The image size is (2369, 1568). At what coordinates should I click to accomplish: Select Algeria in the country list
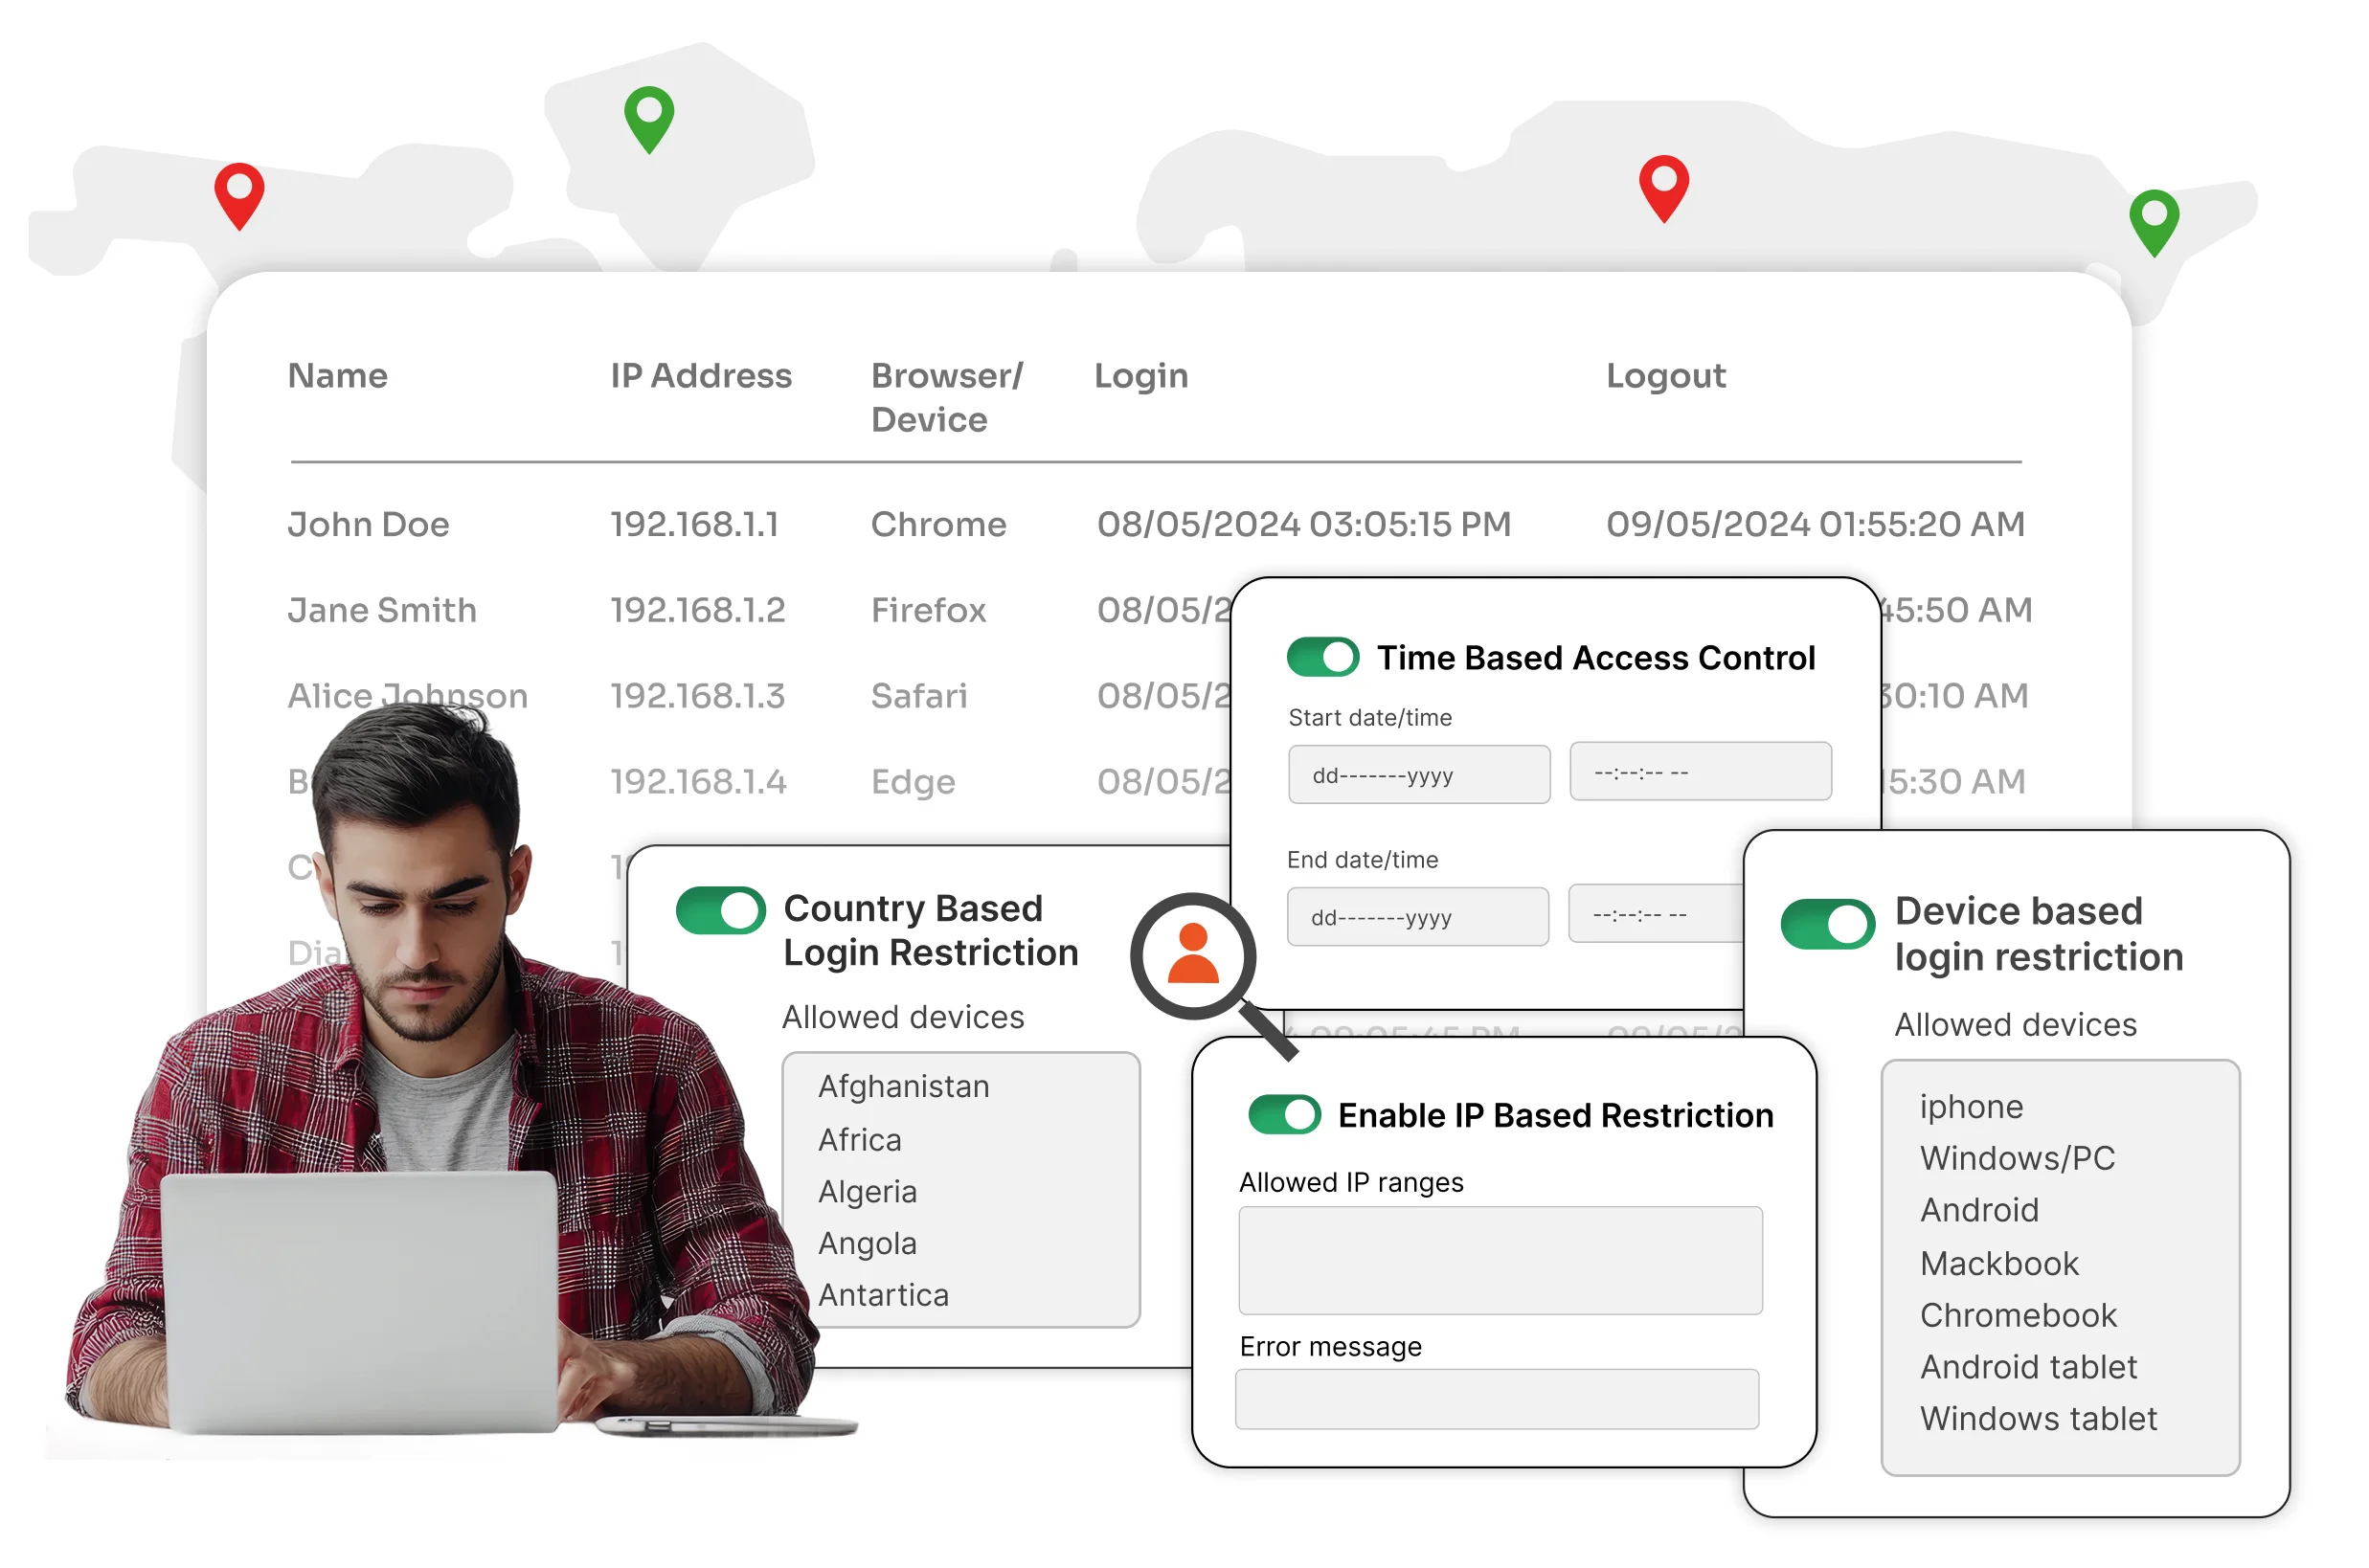click(867, 1191)
